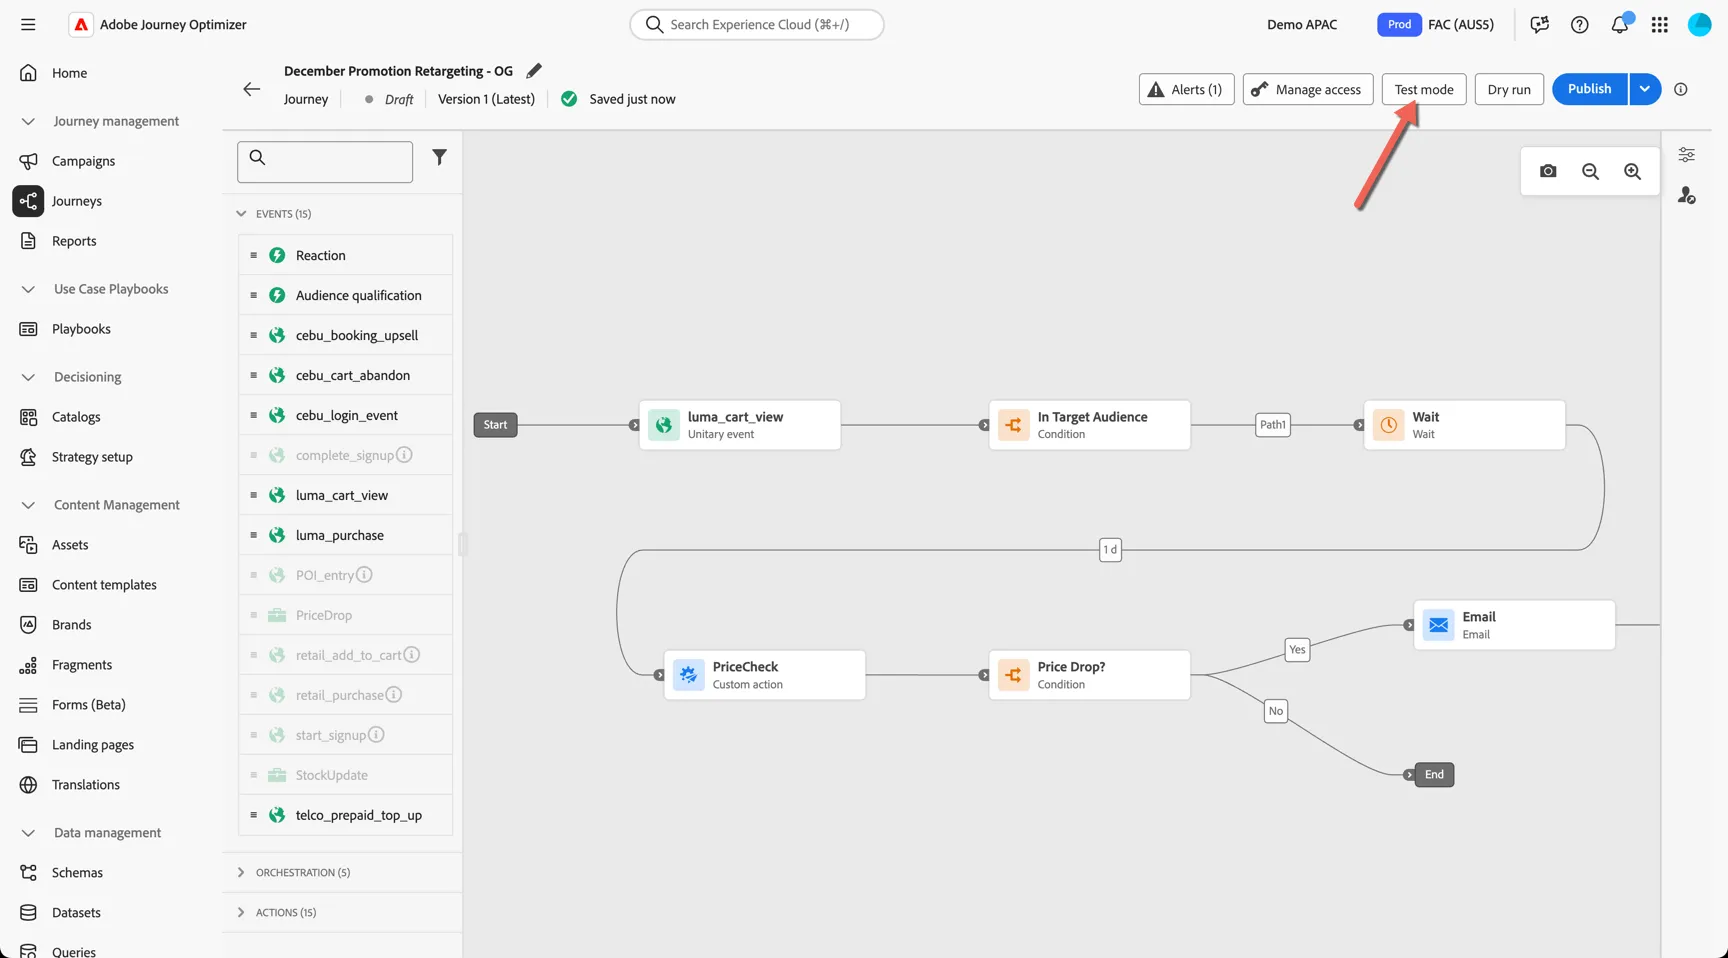Open the Publish dropdown arrow
The height and width of the screenshot is (958, 1728).
click(x=1645, y=89)
